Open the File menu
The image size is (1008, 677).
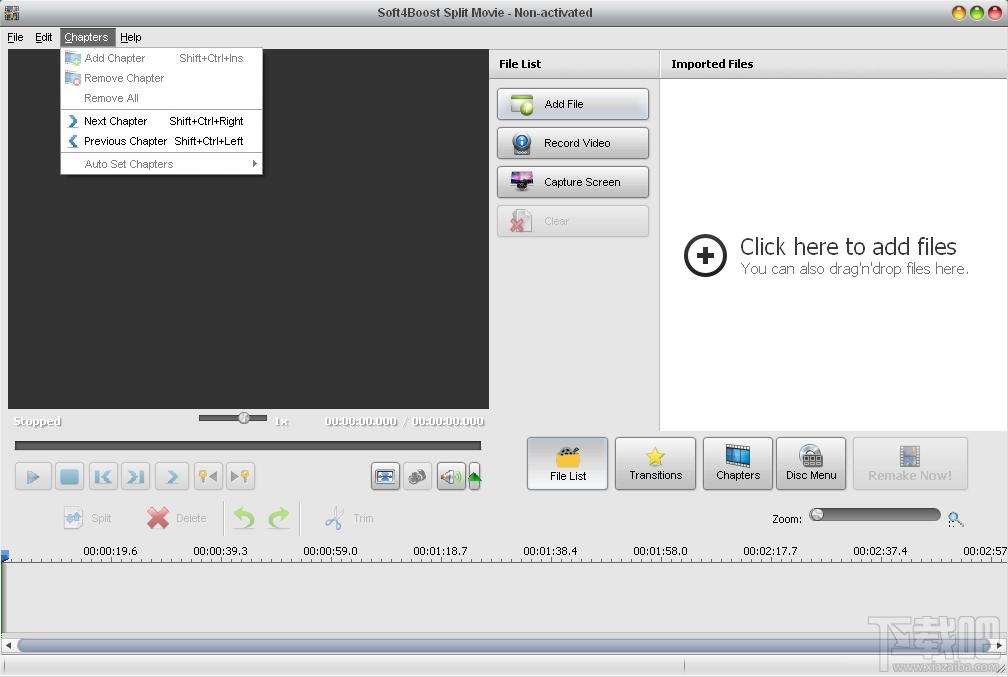point(15,37)
